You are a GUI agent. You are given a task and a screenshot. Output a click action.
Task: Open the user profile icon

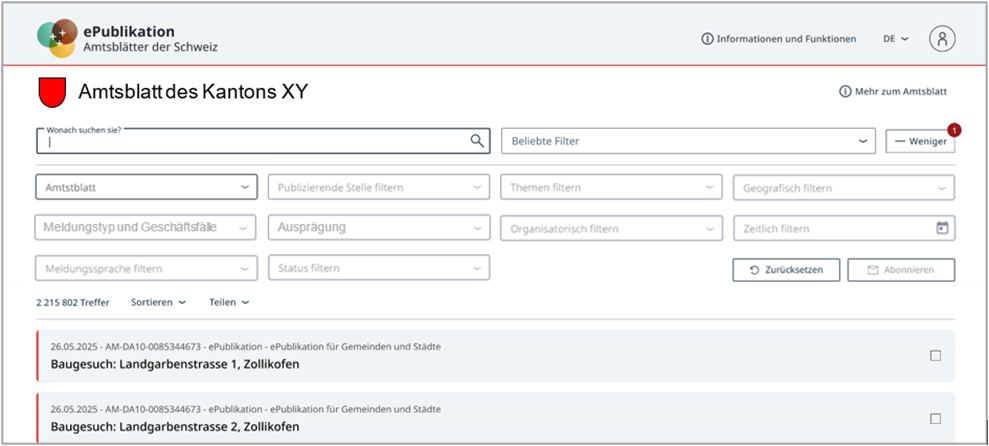click(x=942, y=39)
